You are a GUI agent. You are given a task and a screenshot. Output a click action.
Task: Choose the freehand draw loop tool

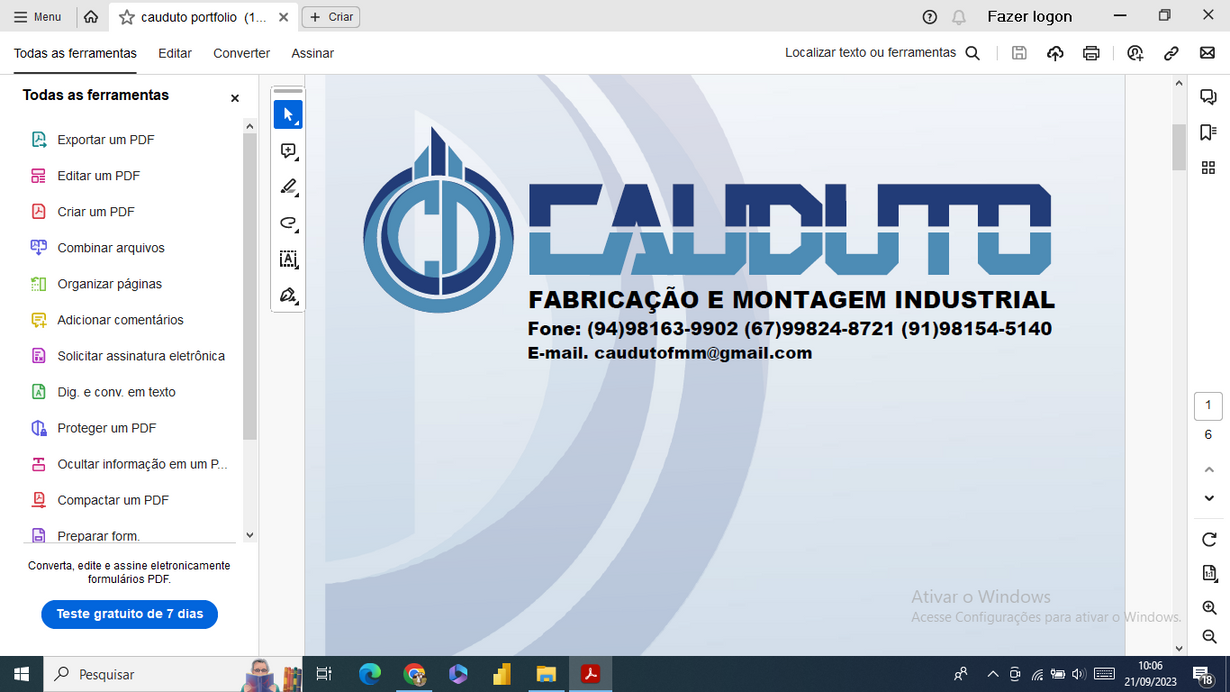(288, 223)
